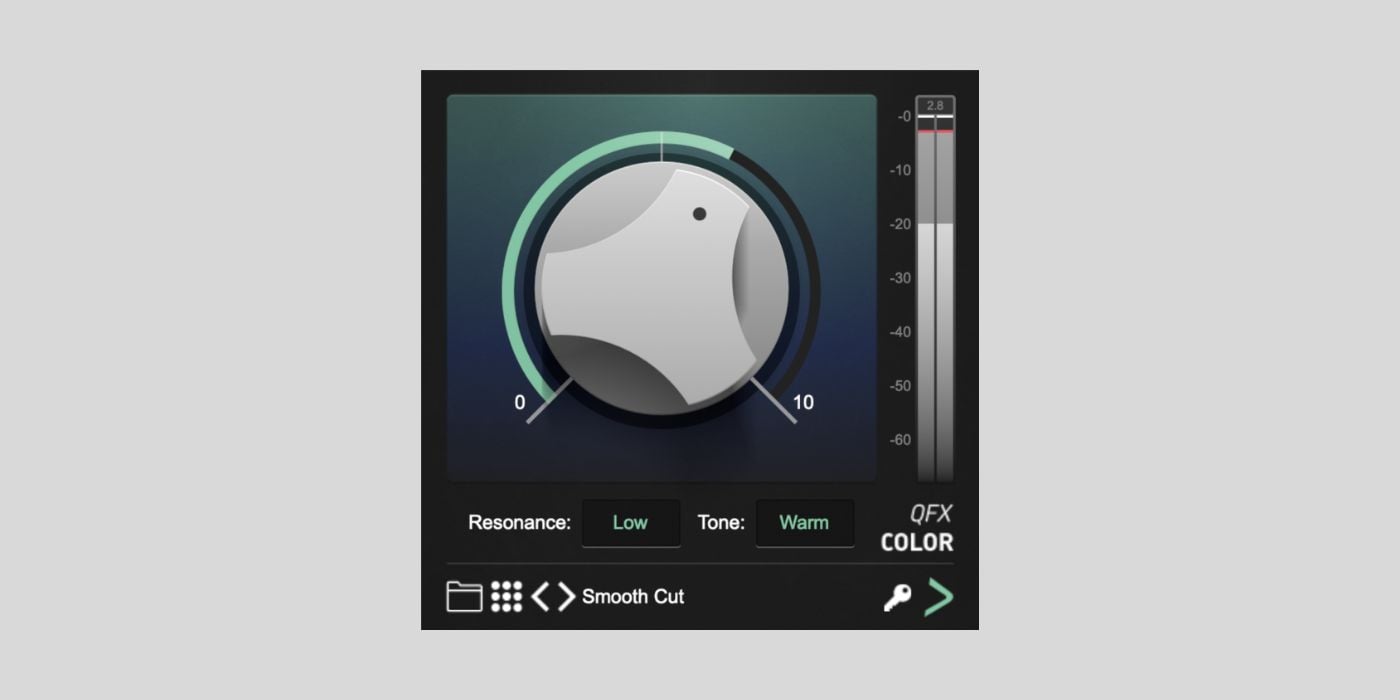Click the -20 mark on meter scale
Screen dimensions: 1400x700
coord(900,225)
